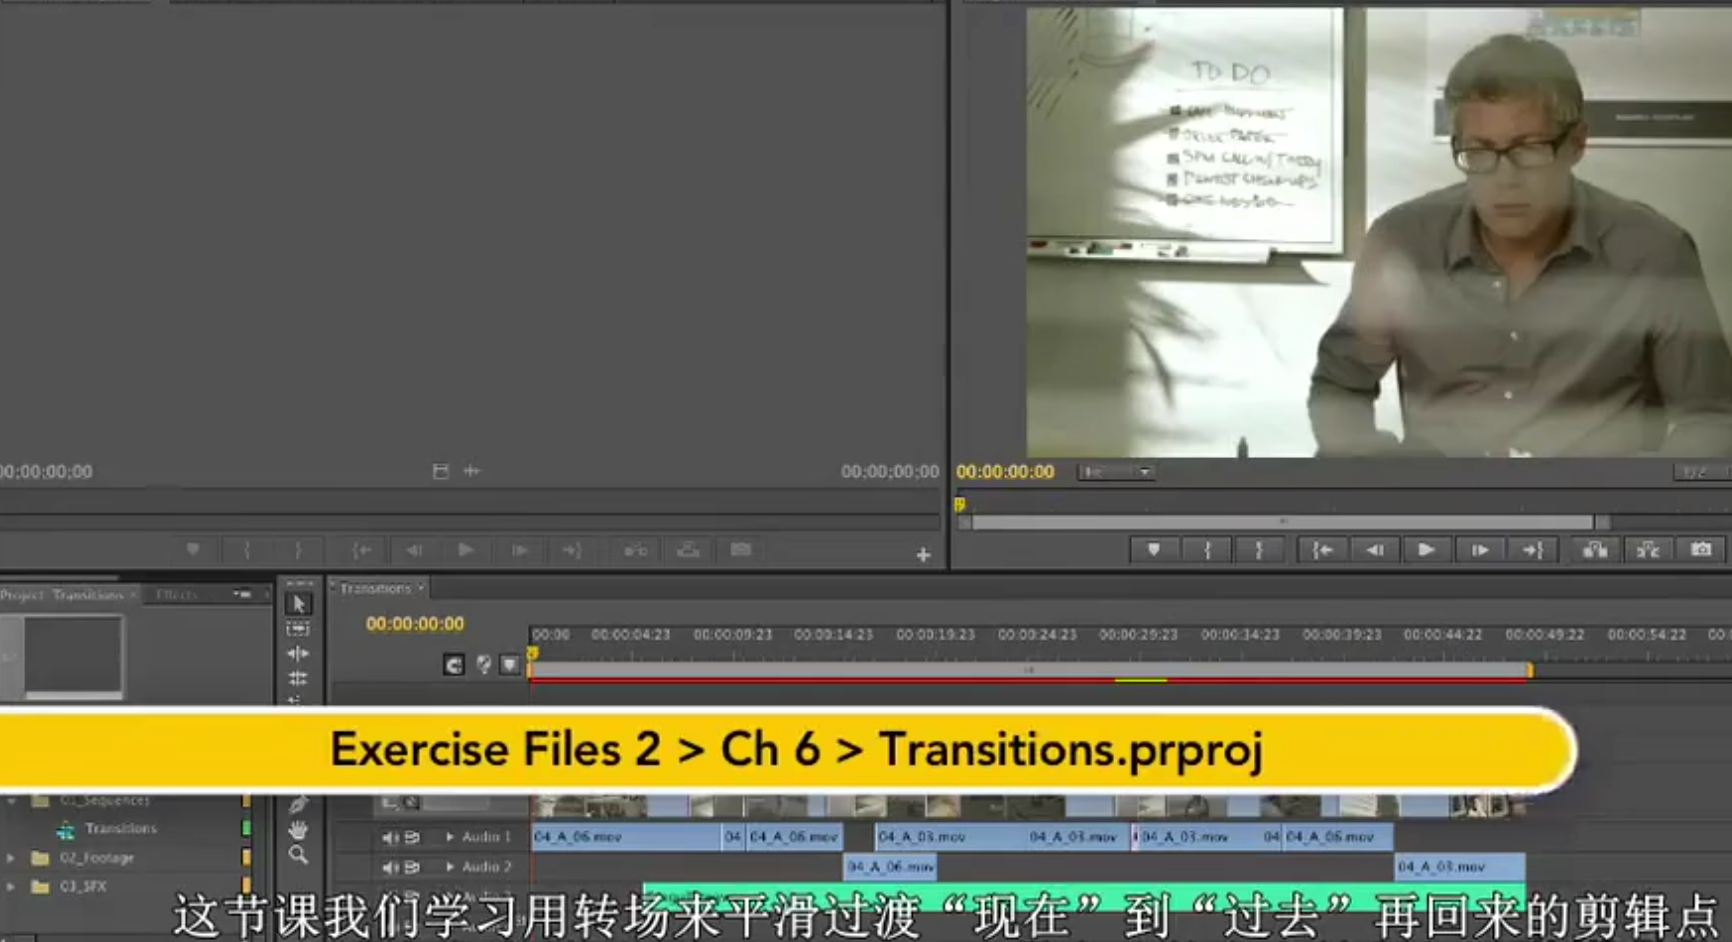Image resolution: width=1732 pixels, height=942 pixels.
Task: Expand the 02_Footage bin
Action: (11, 858)
